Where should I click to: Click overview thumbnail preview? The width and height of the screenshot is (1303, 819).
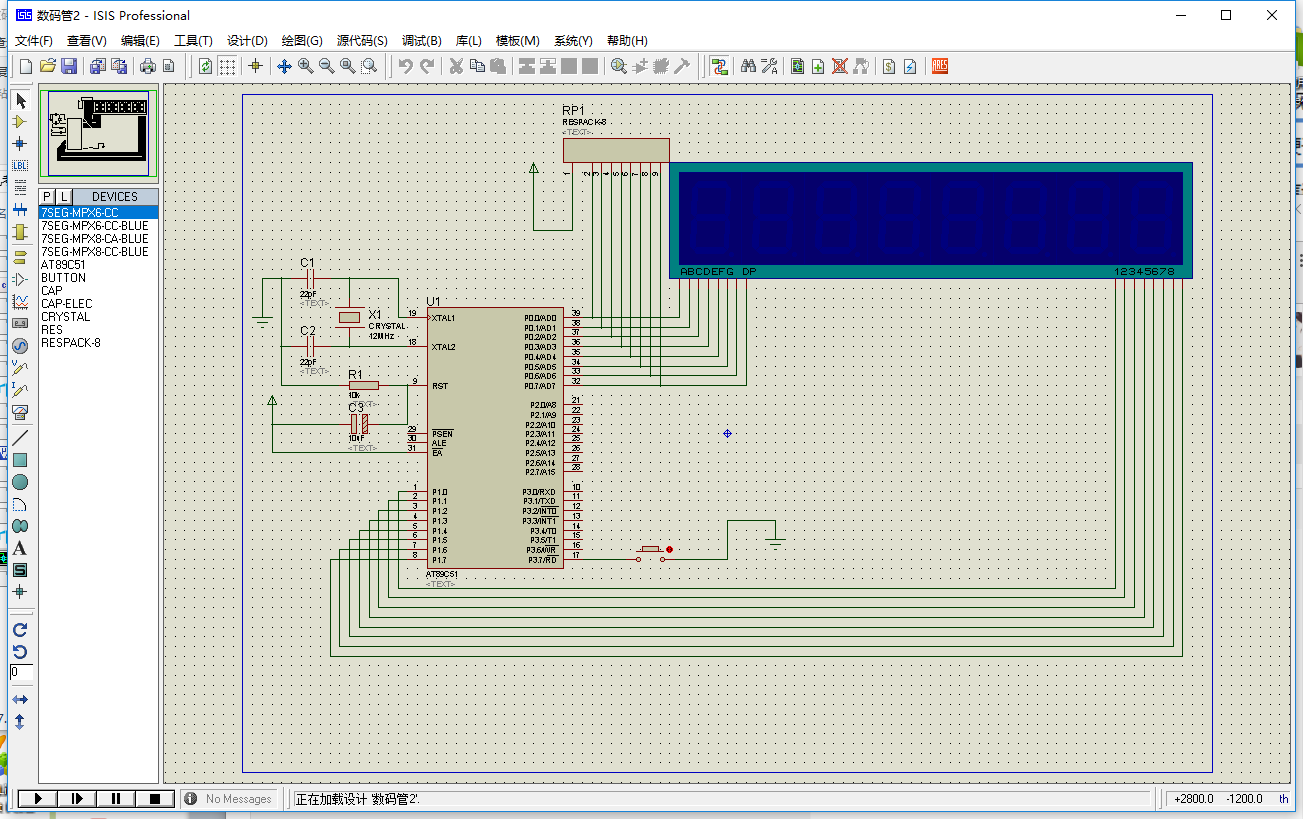pyautogui.click(x=98, y=134)
